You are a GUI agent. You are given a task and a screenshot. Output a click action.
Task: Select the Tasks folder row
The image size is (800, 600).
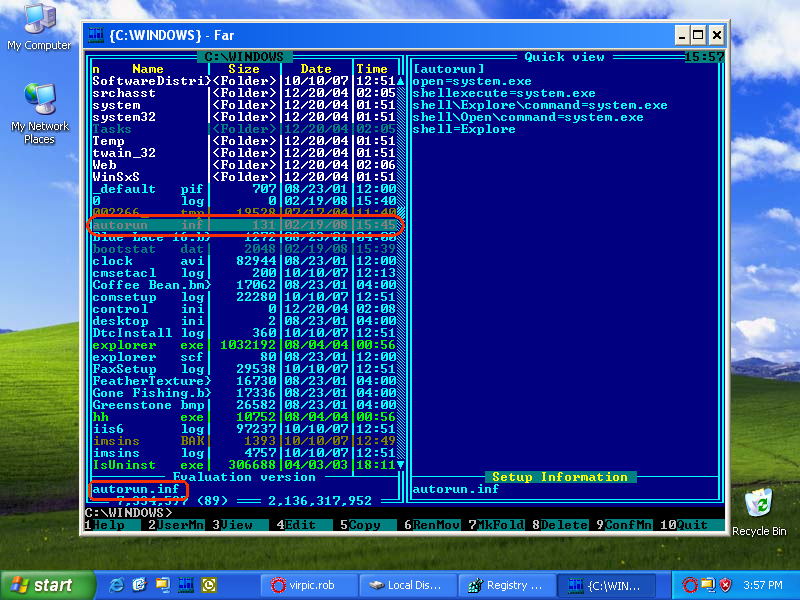point(244,129)
